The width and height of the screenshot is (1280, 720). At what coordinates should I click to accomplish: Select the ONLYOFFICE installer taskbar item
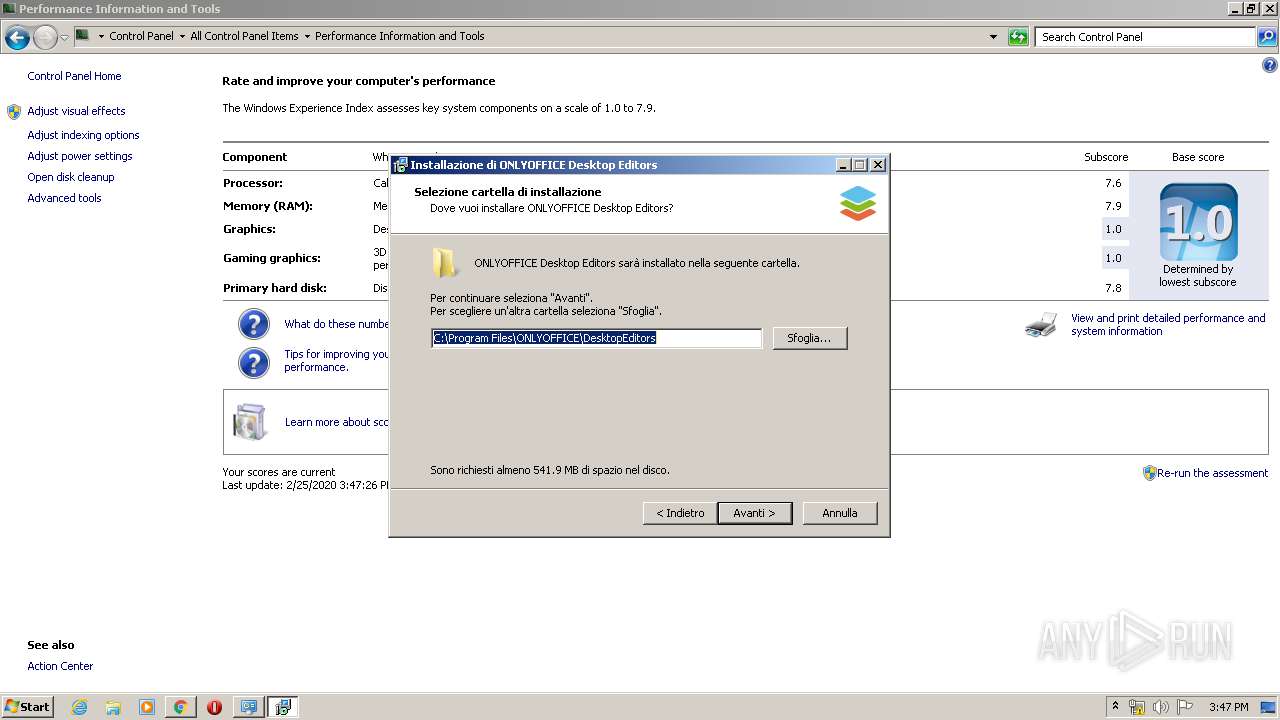[283, 707]
